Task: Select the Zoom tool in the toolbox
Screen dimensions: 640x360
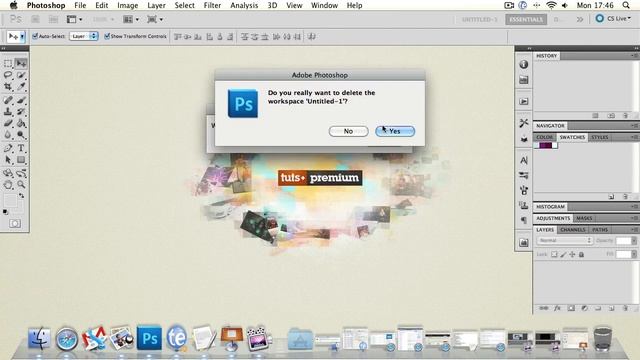Action: tap(21, 185)
